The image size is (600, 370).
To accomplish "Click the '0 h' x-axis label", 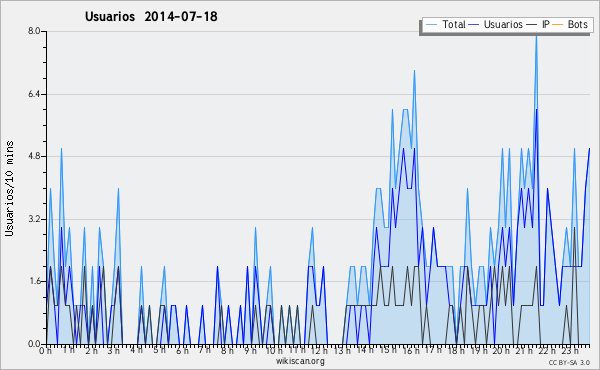I will [45, 350].
